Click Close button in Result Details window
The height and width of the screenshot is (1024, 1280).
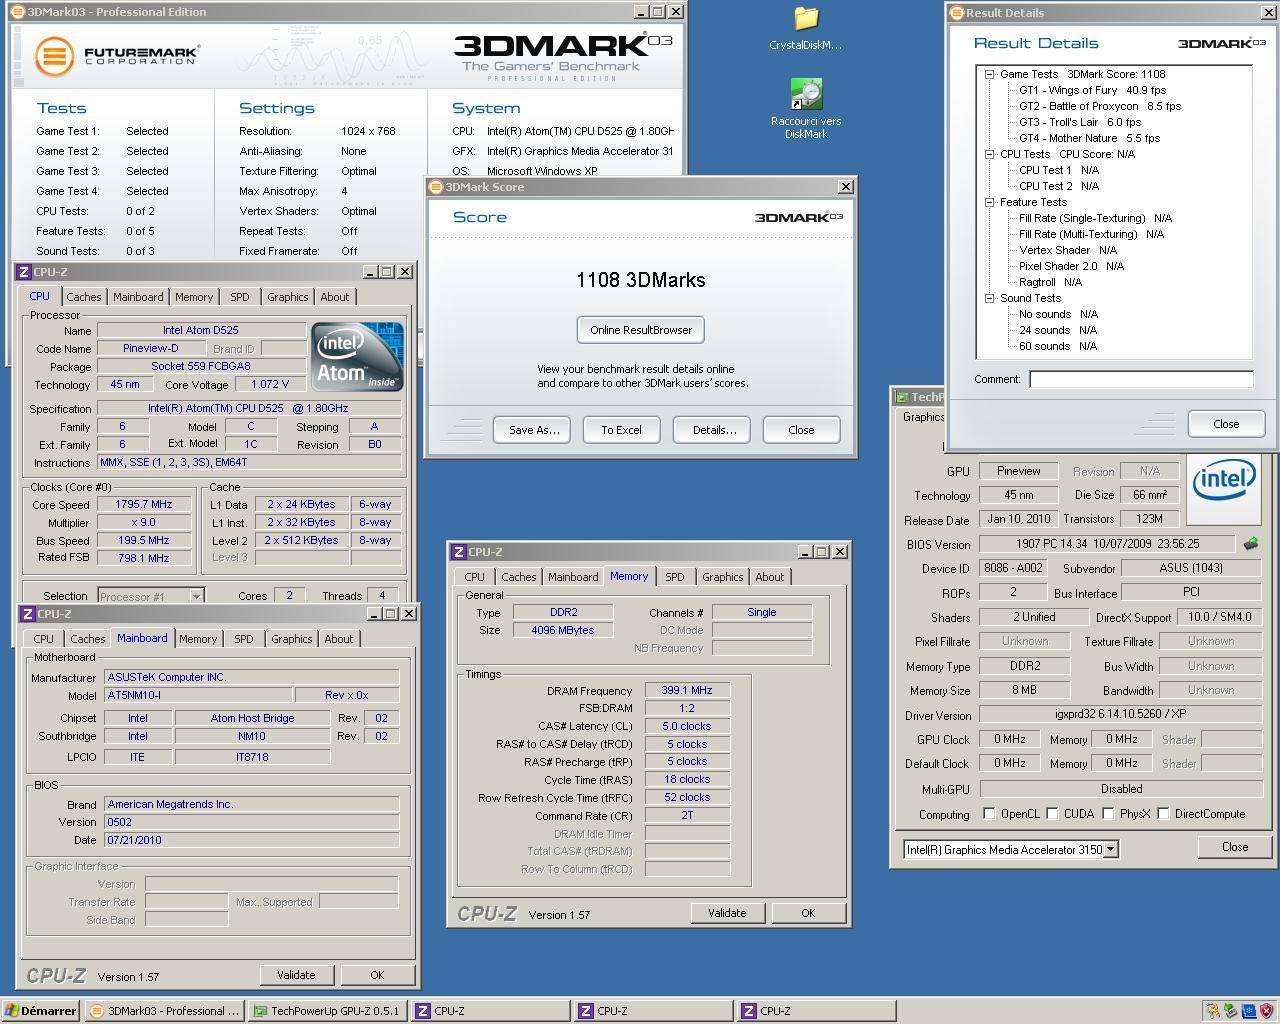click(x=1226, y=424)
